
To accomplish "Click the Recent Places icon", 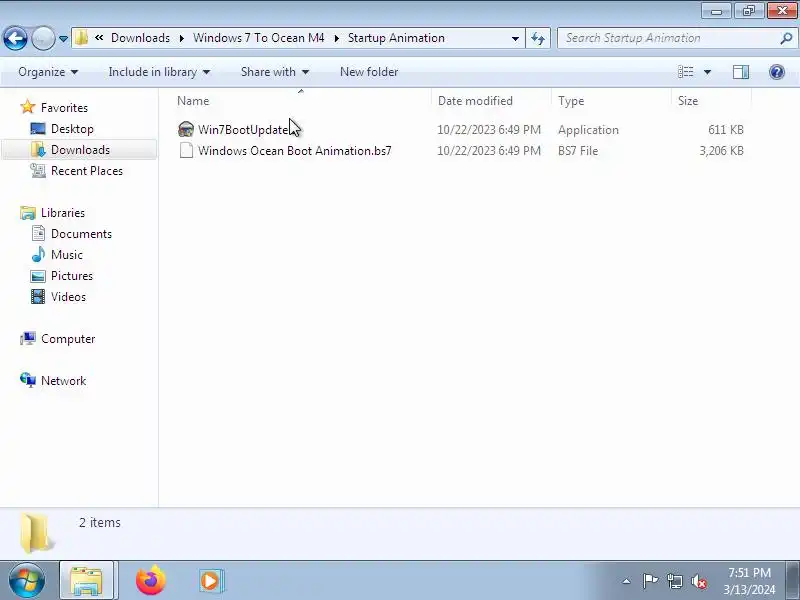I will click(38, 170).
